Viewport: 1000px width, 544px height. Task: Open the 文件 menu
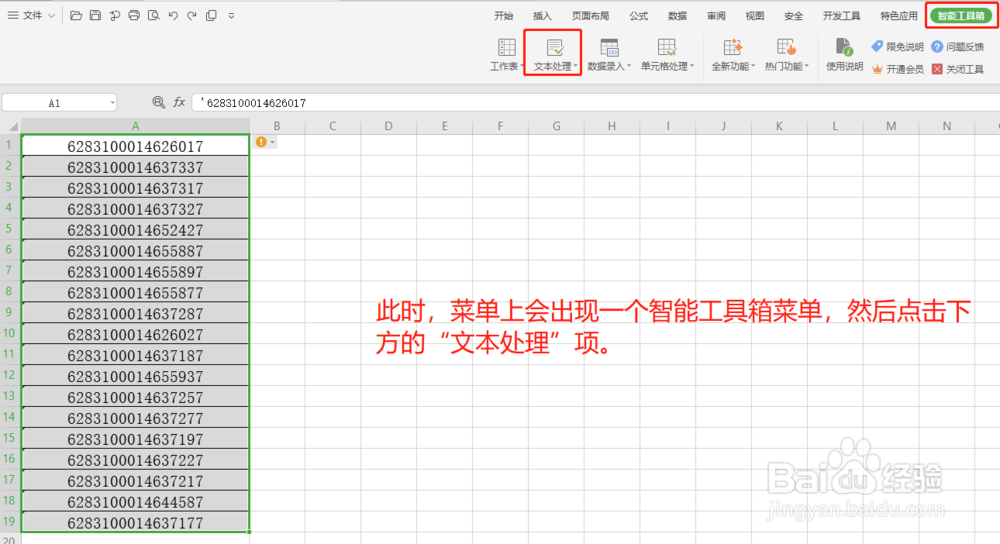tap(33, 15)
